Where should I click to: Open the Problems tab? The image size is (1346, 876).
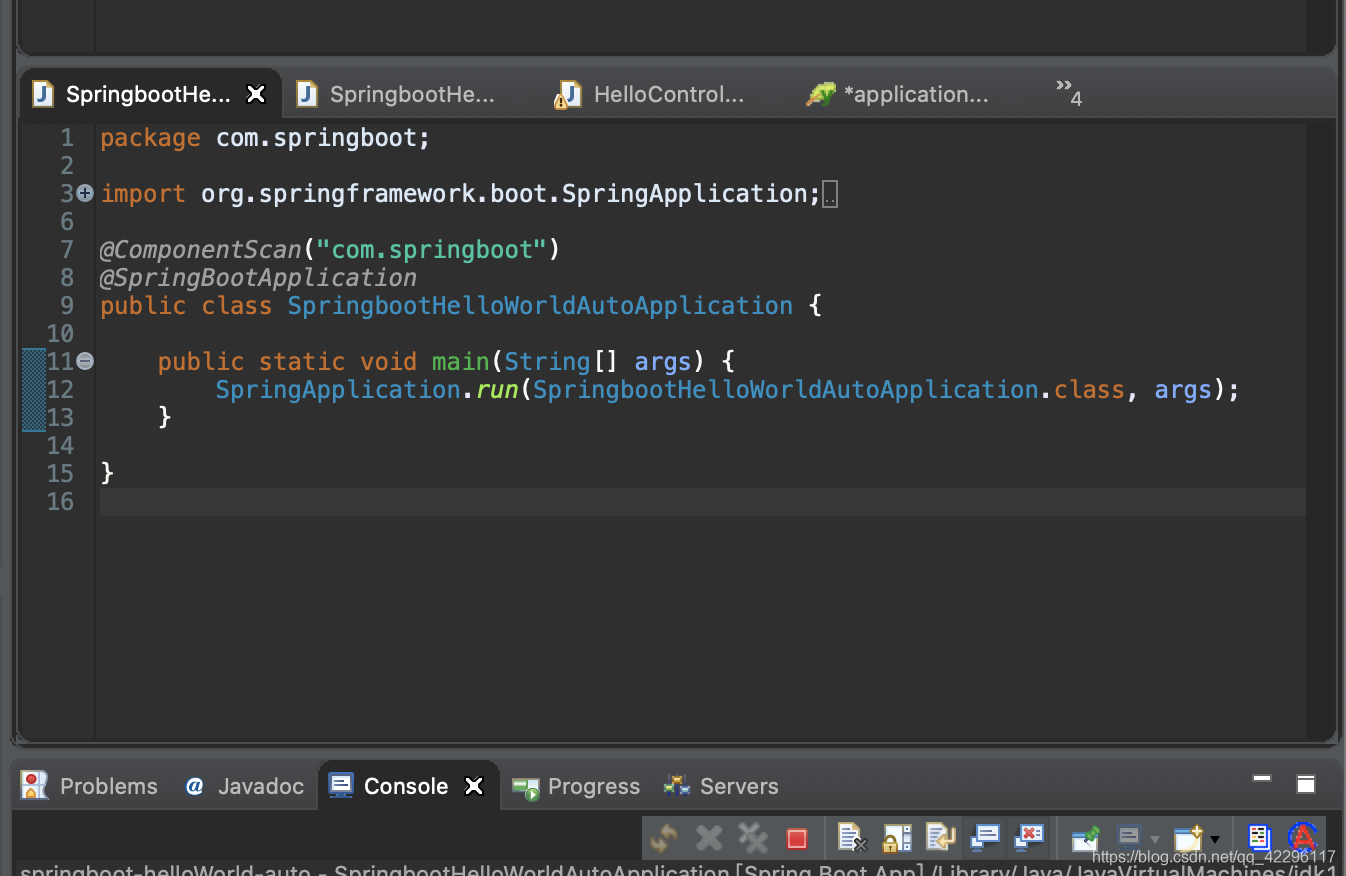click(x=90, y=786)
